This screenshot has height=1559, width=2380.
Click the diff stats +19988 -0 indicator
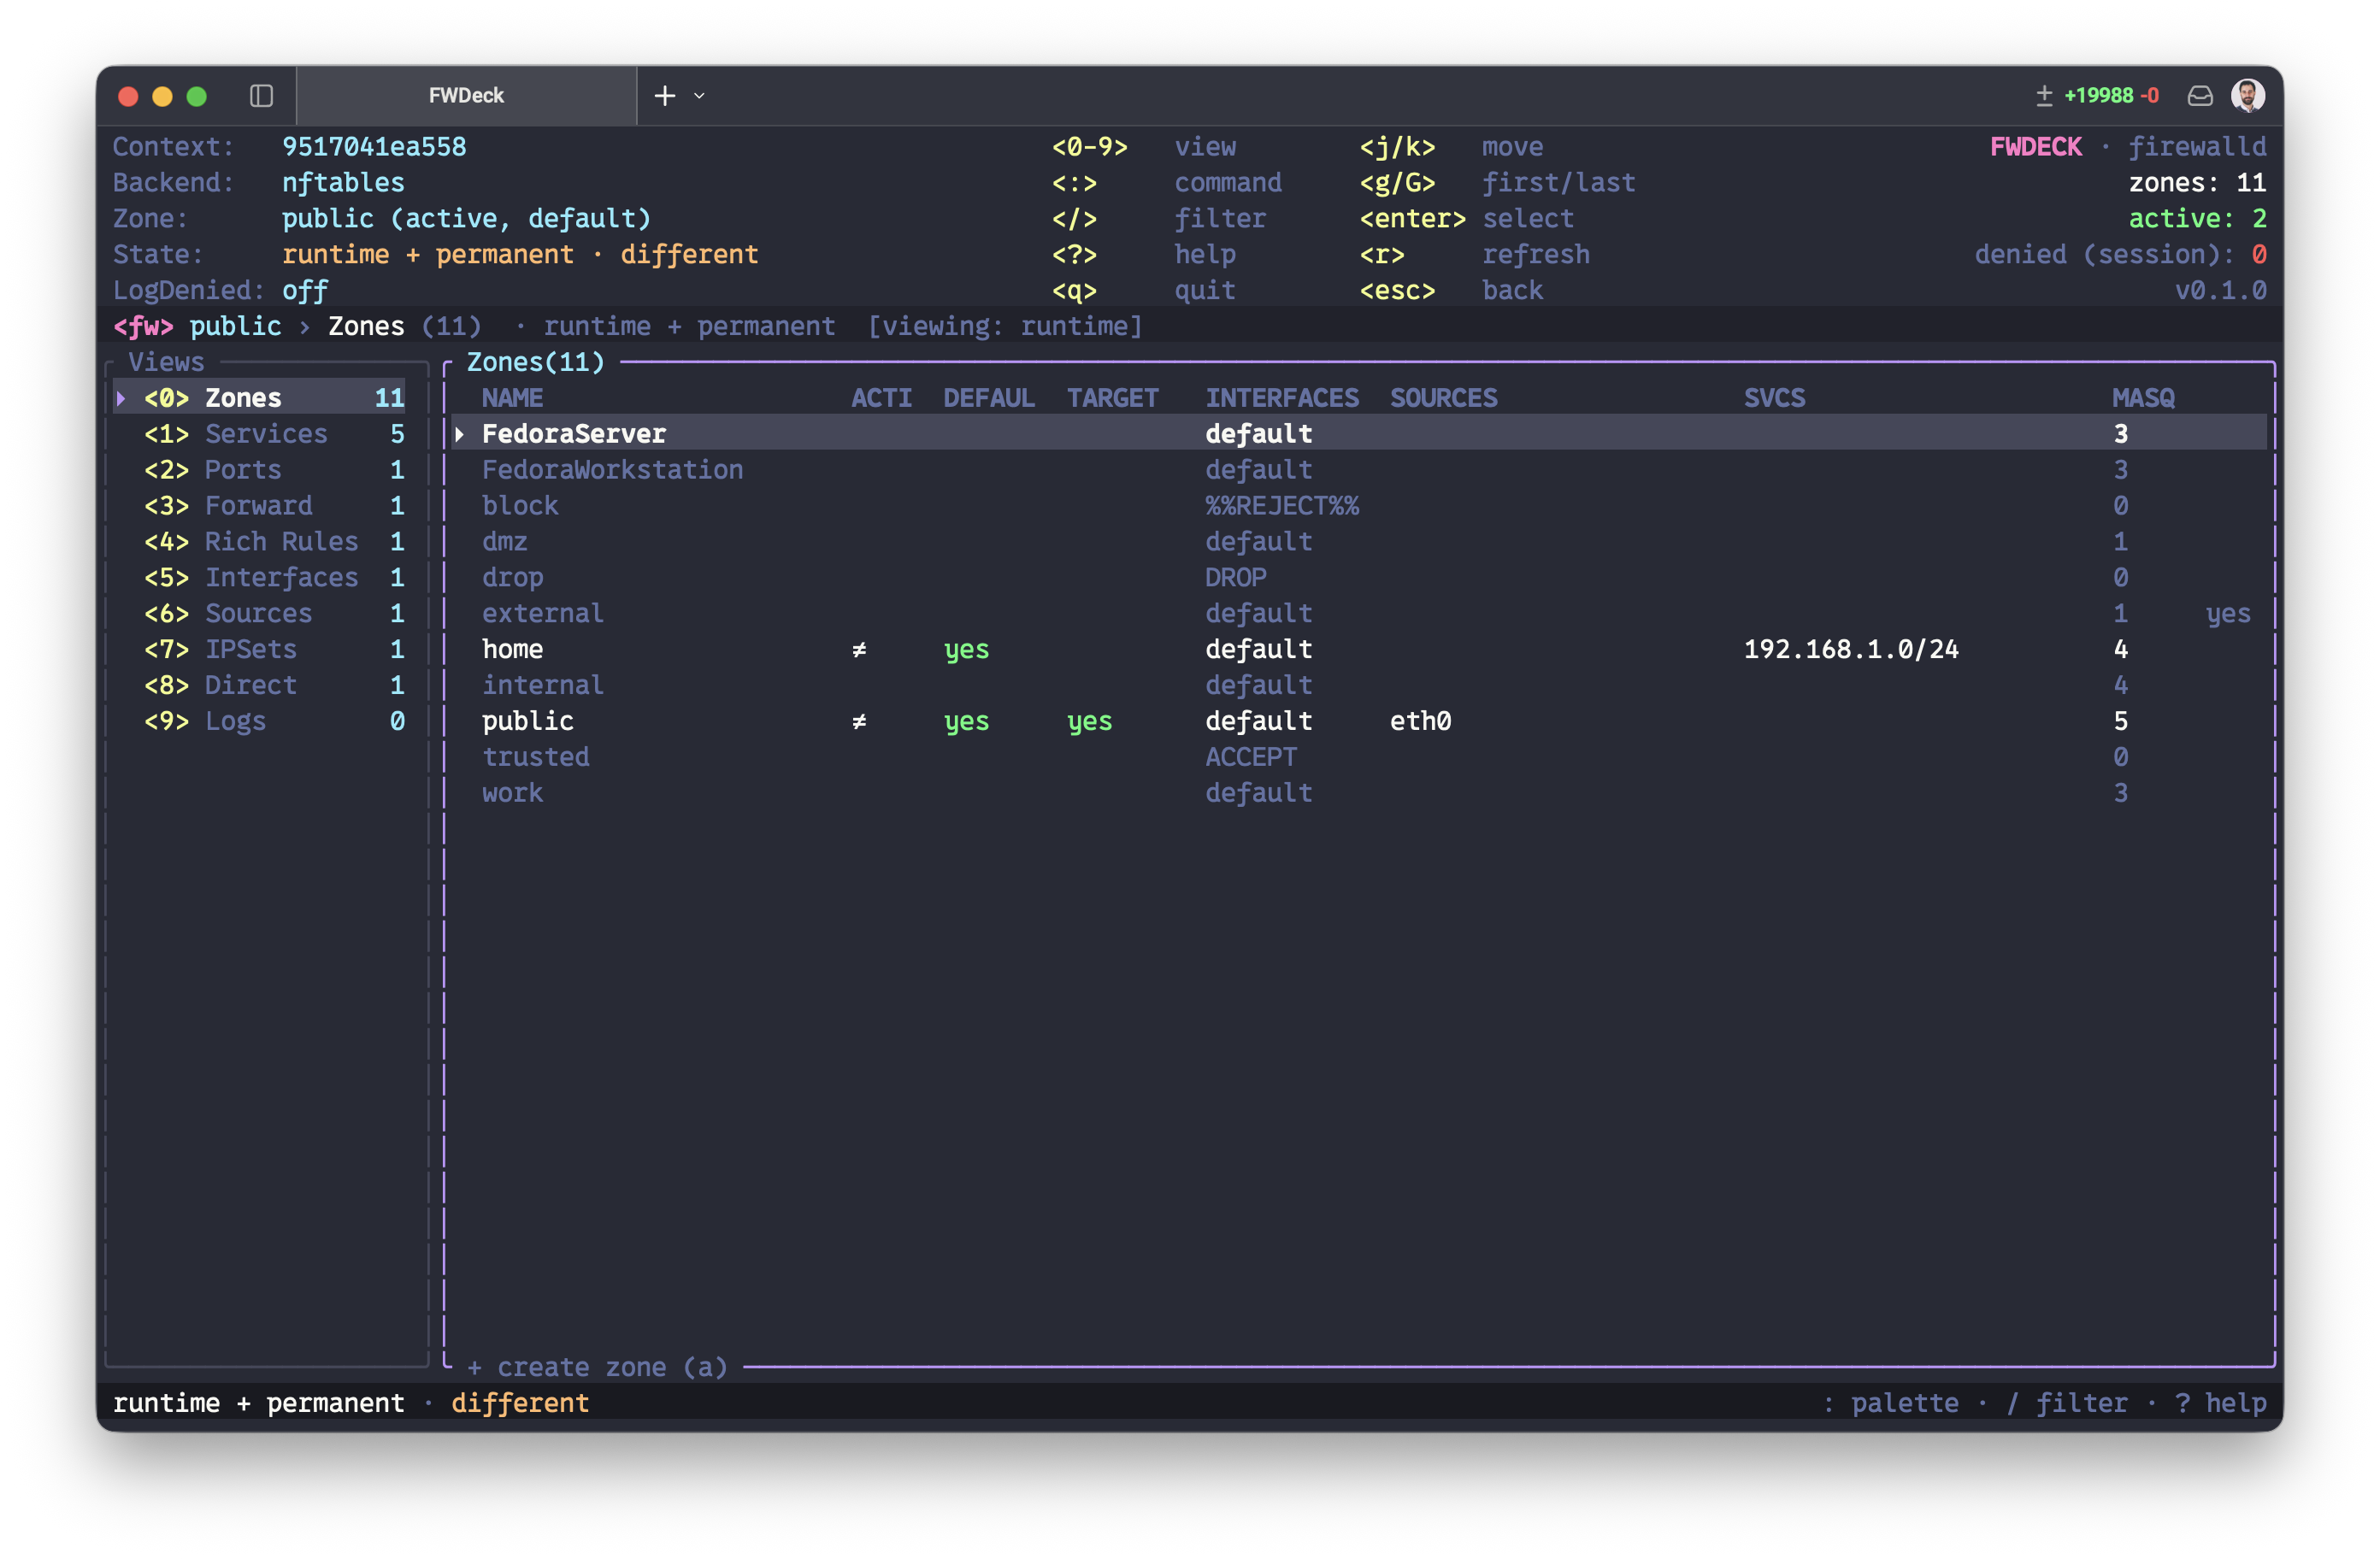tap(2098, 96)
